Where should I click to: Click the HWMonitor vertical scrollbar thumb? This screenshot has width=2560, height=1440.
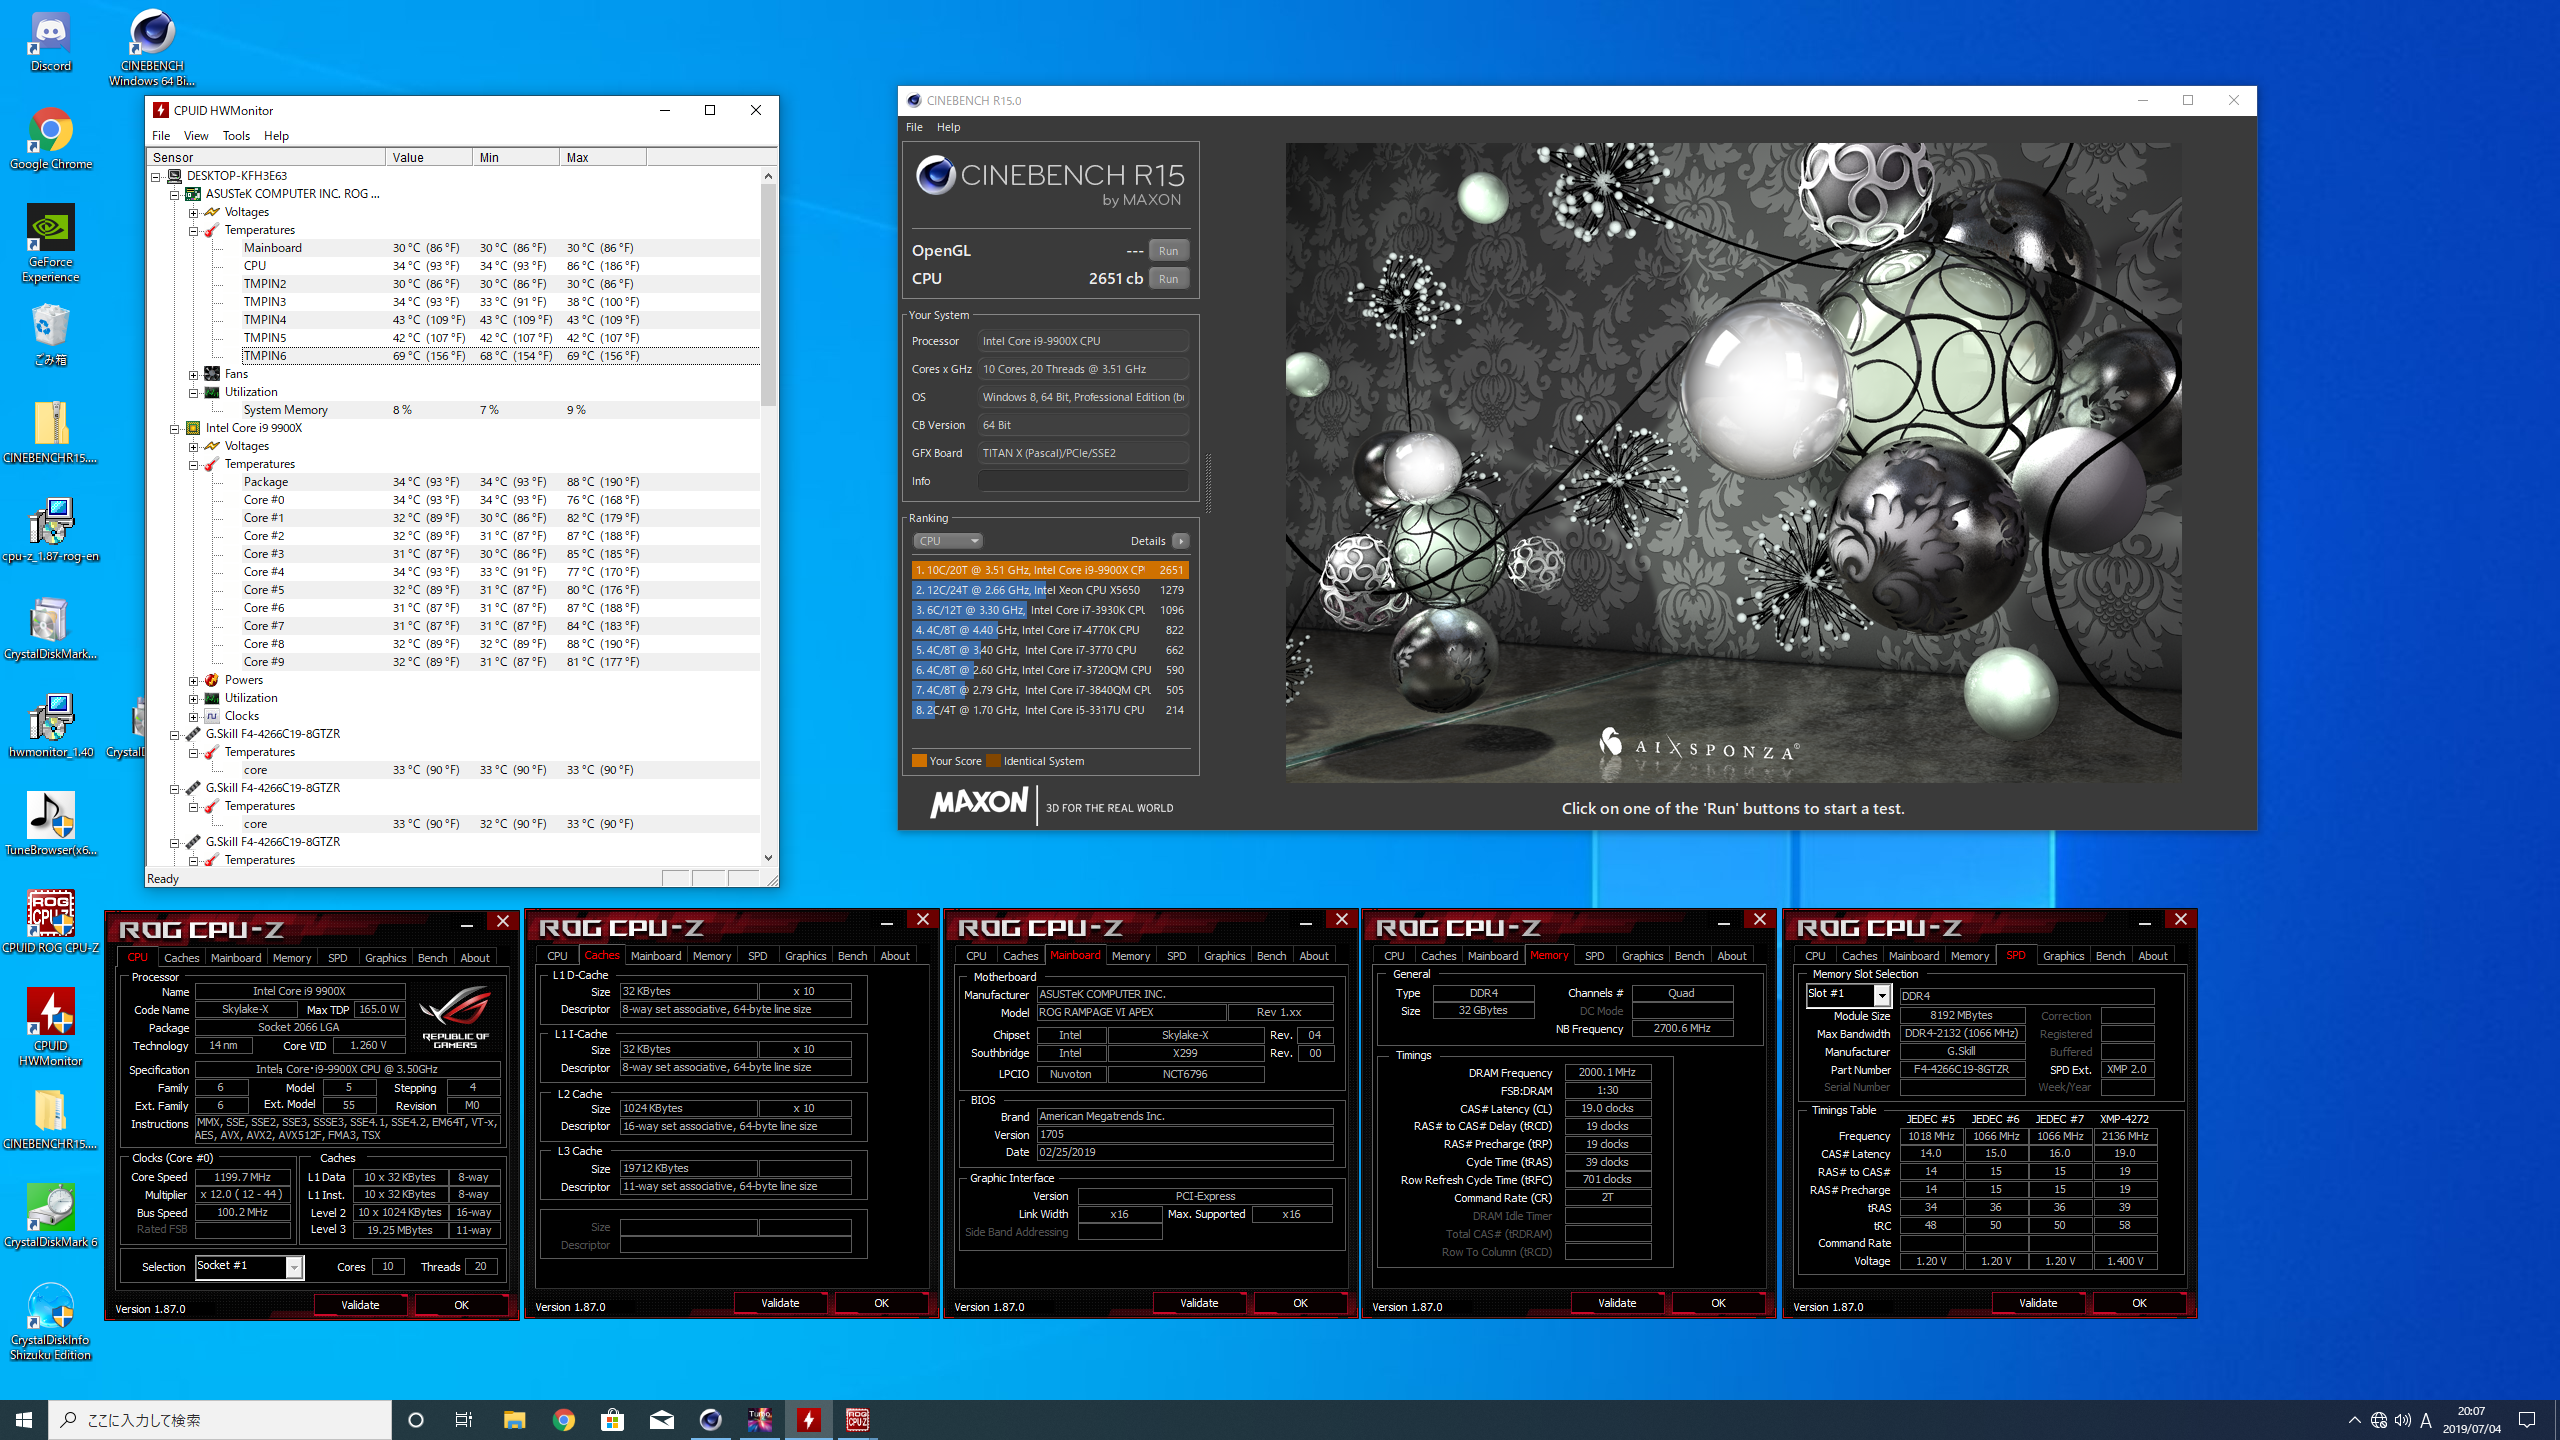tap(768, 295)
